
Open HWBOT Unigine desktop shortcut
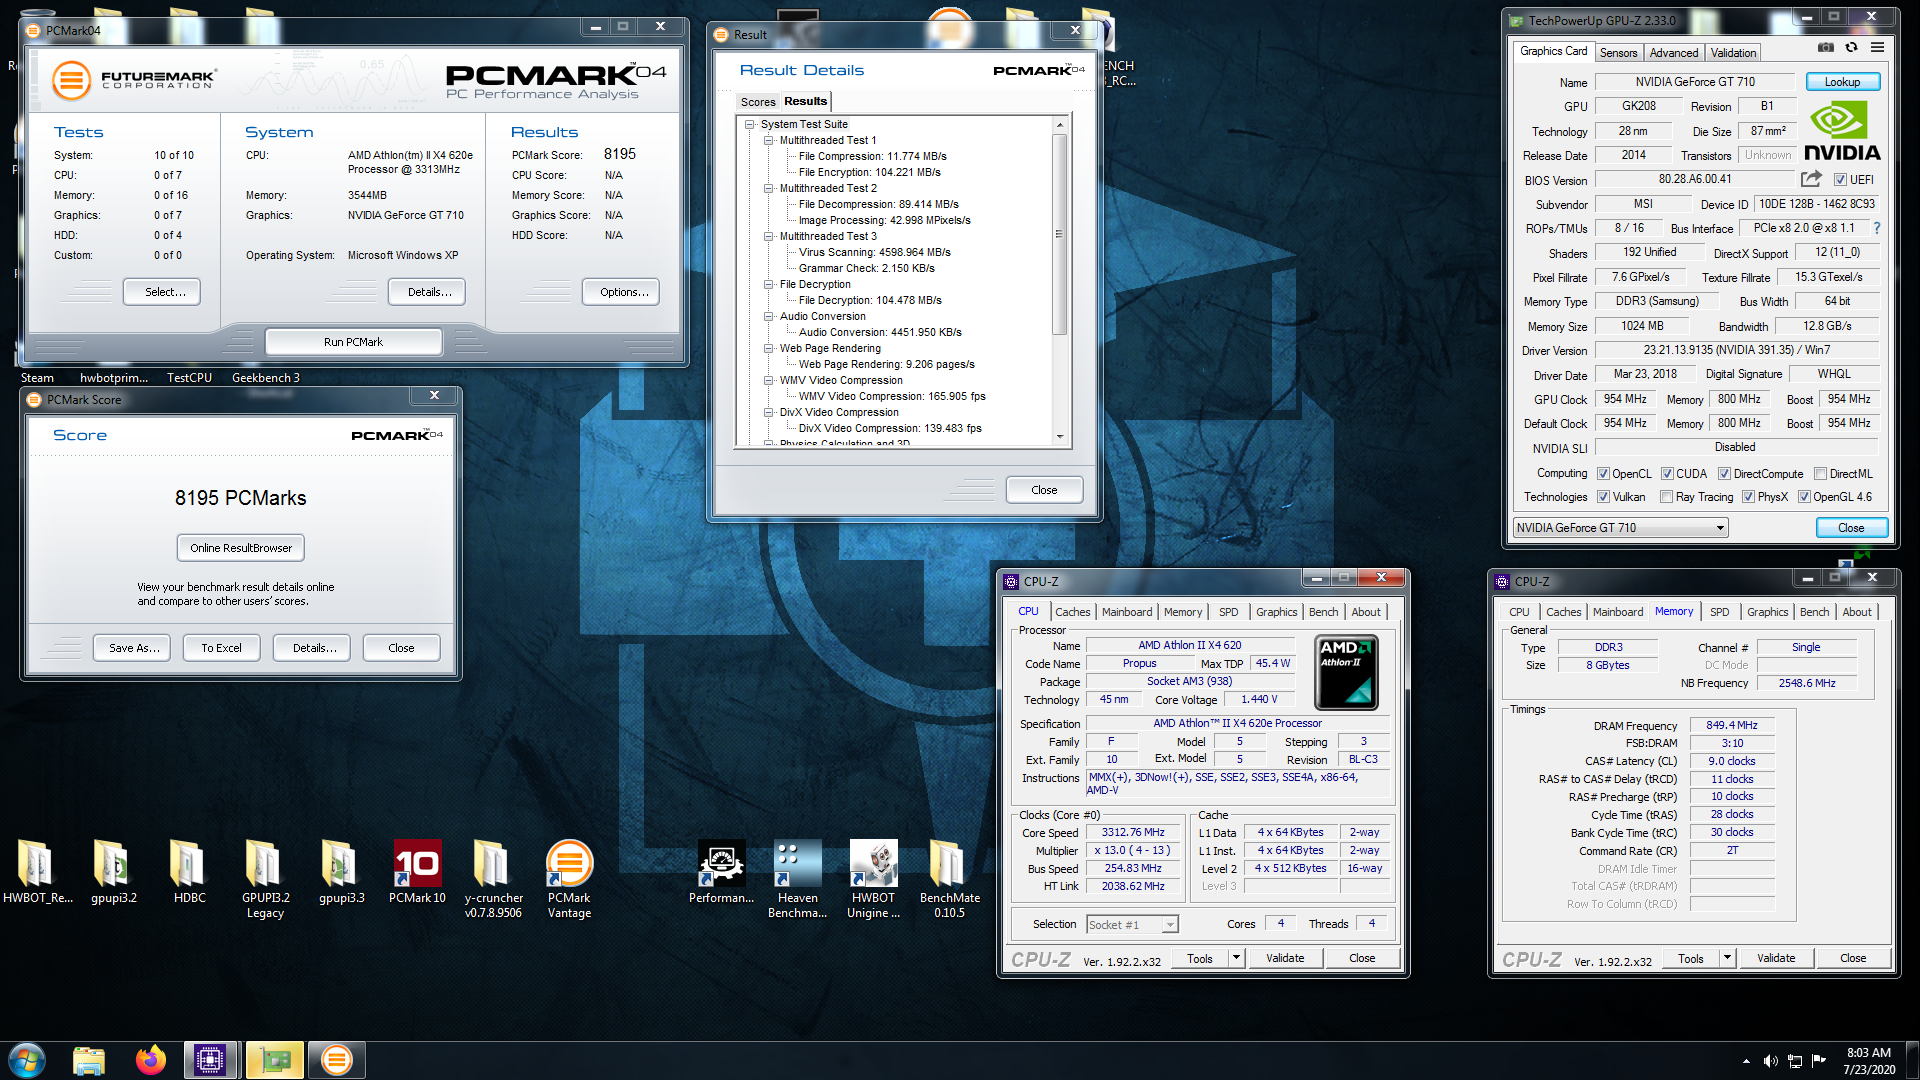point(873,879)
